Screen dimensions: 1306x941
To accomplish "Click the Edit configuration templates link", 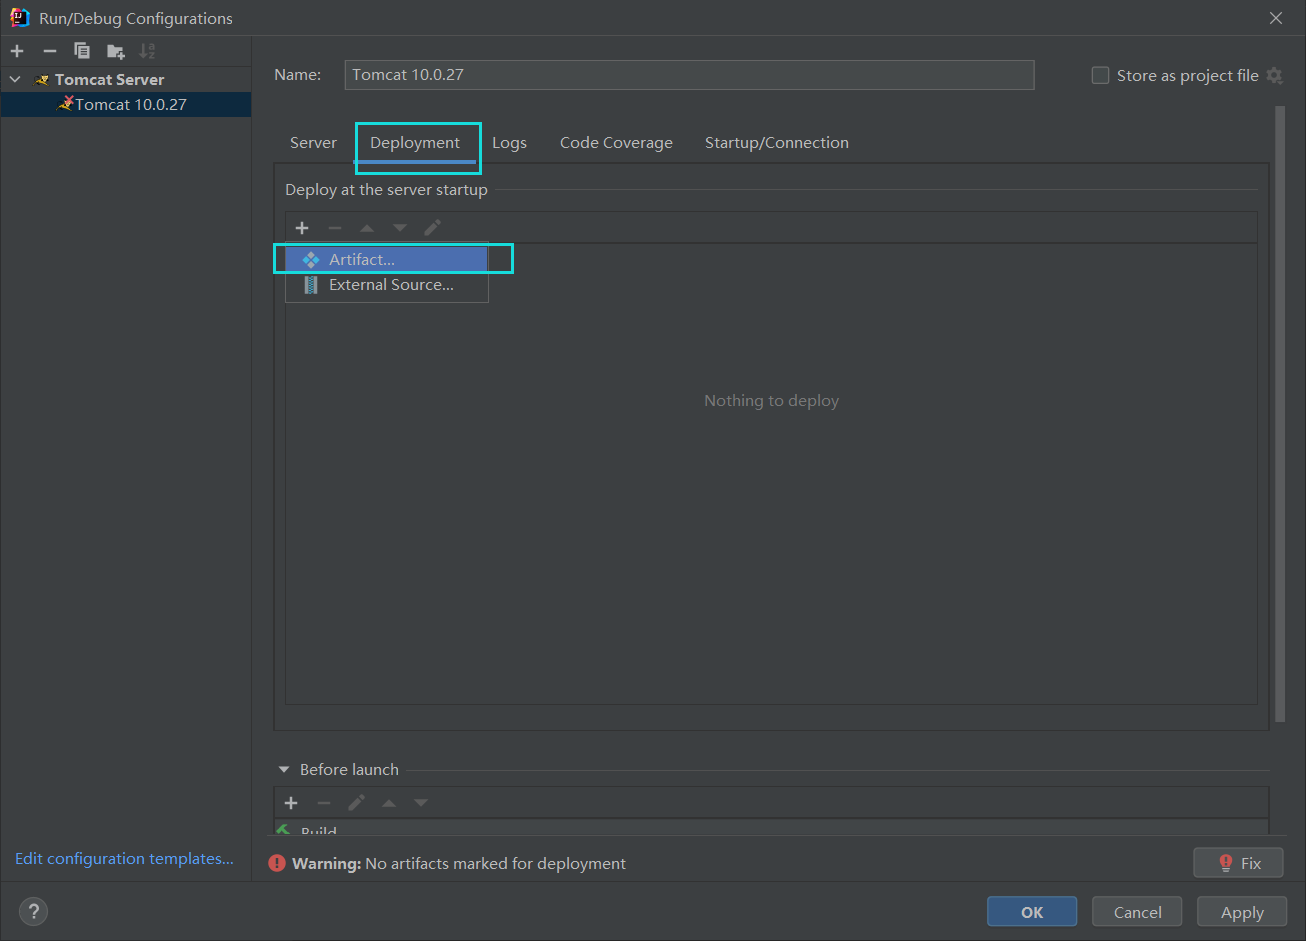I will [124, 858].
